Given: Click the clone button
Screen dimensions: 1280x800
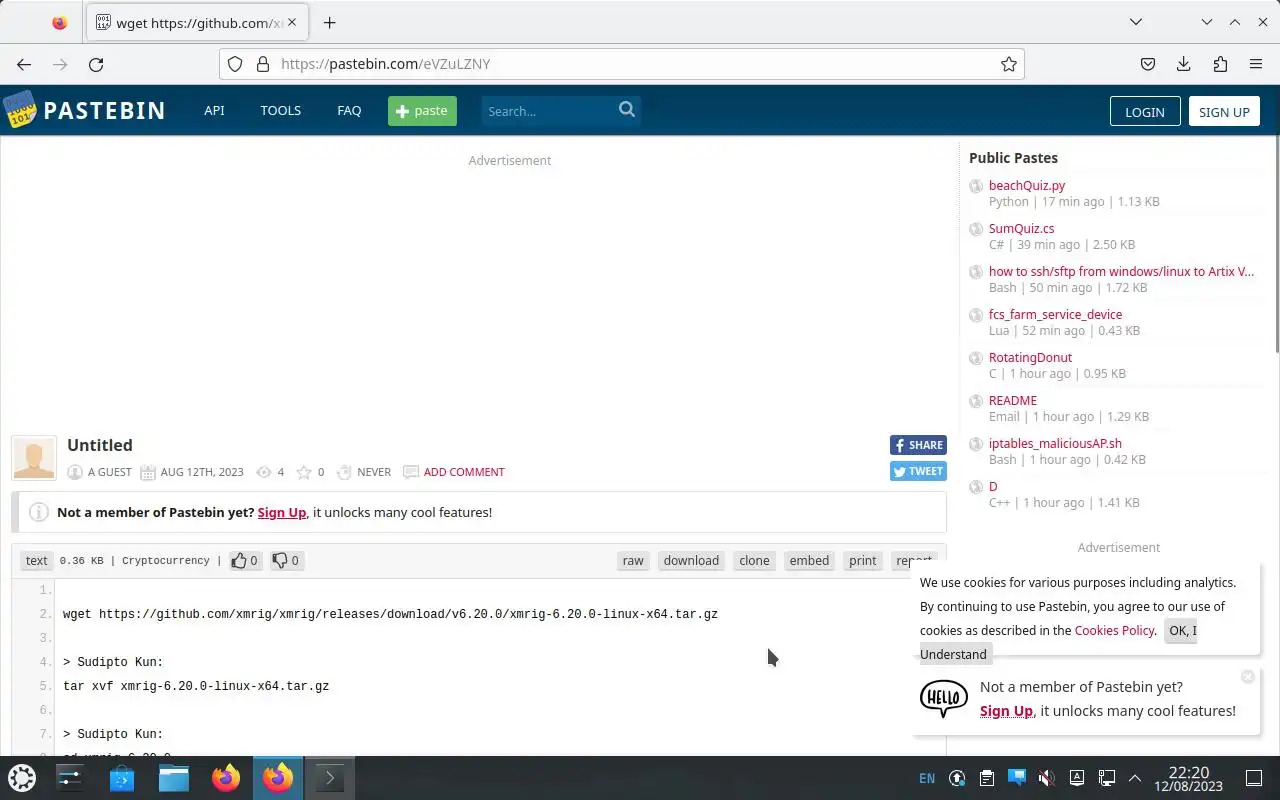Looking at the screenshot, I should click(x=754, y=560).
